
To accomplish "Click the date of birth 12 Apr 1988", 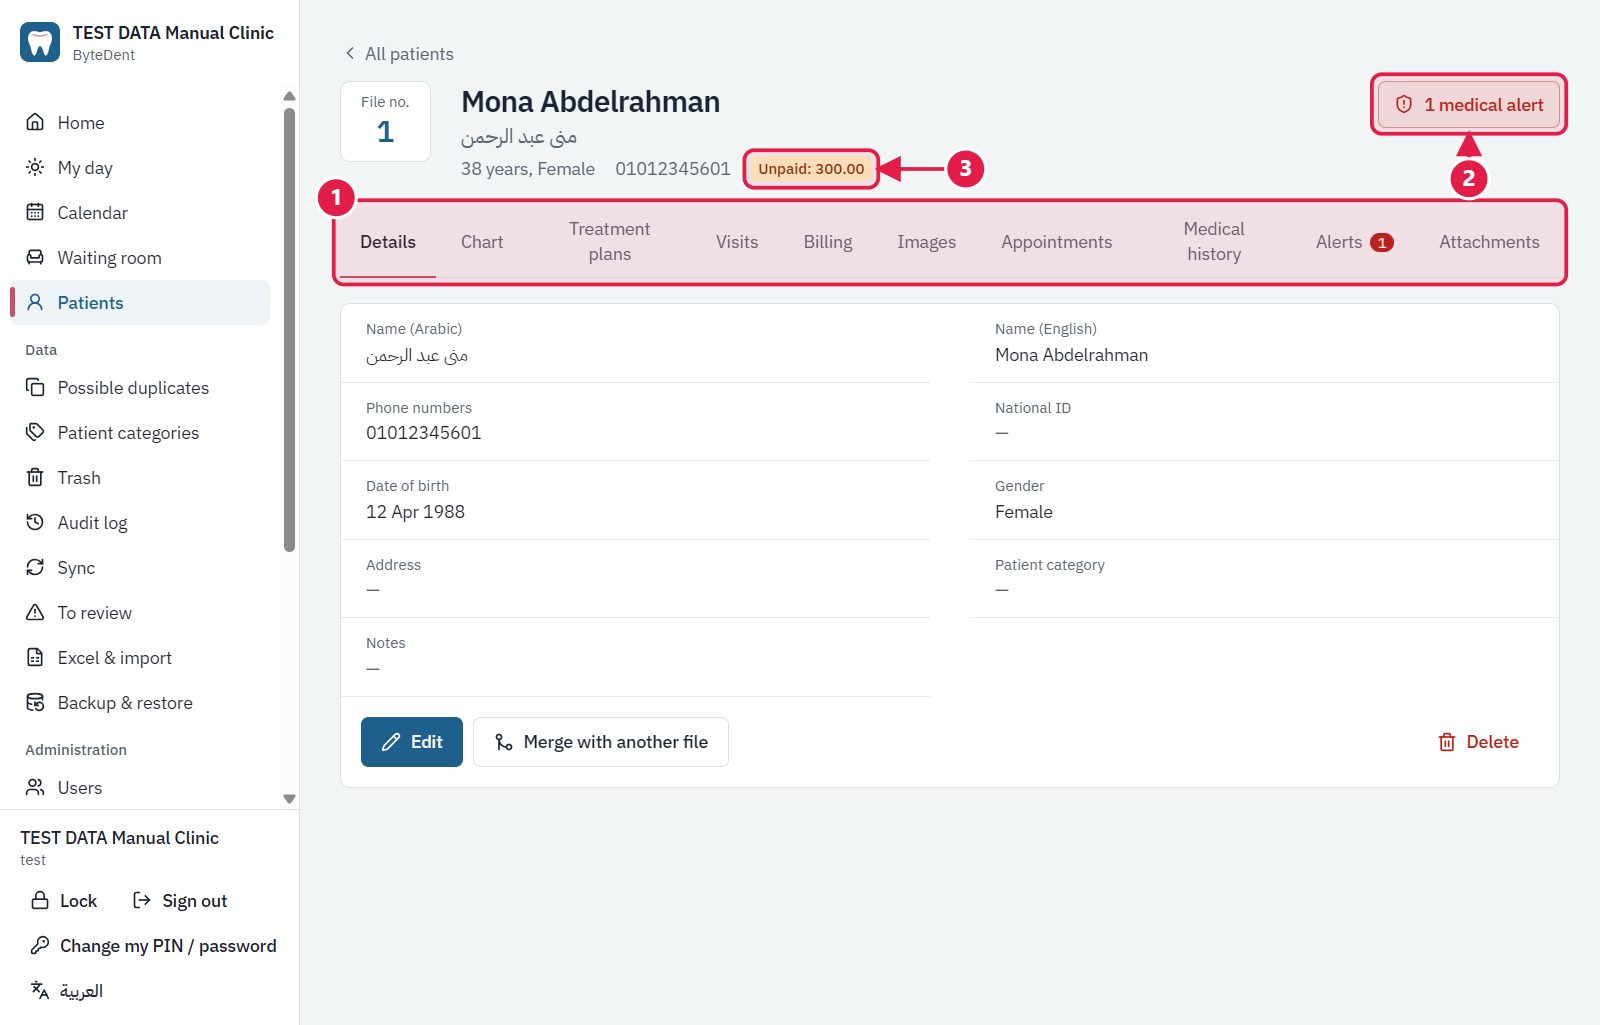I will tap(415, 512).
